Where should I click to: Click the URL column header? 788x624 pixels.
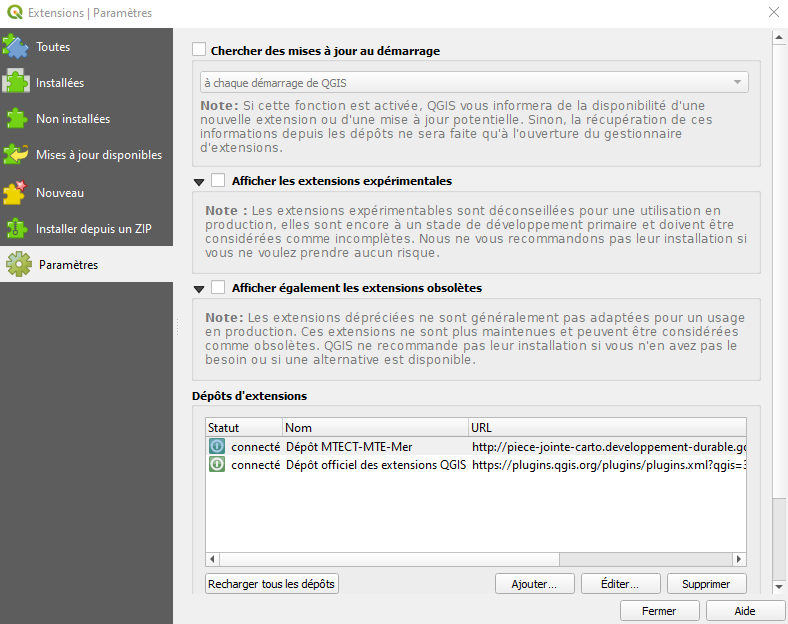(607, 428)
